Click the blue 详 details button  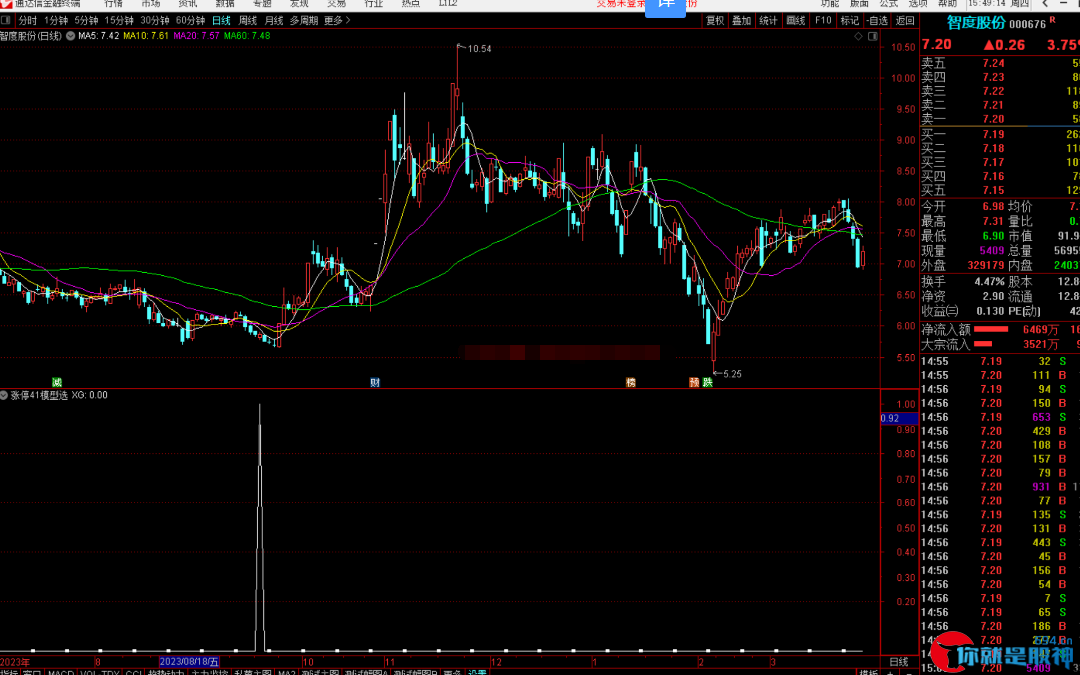(x=667, y=6)
